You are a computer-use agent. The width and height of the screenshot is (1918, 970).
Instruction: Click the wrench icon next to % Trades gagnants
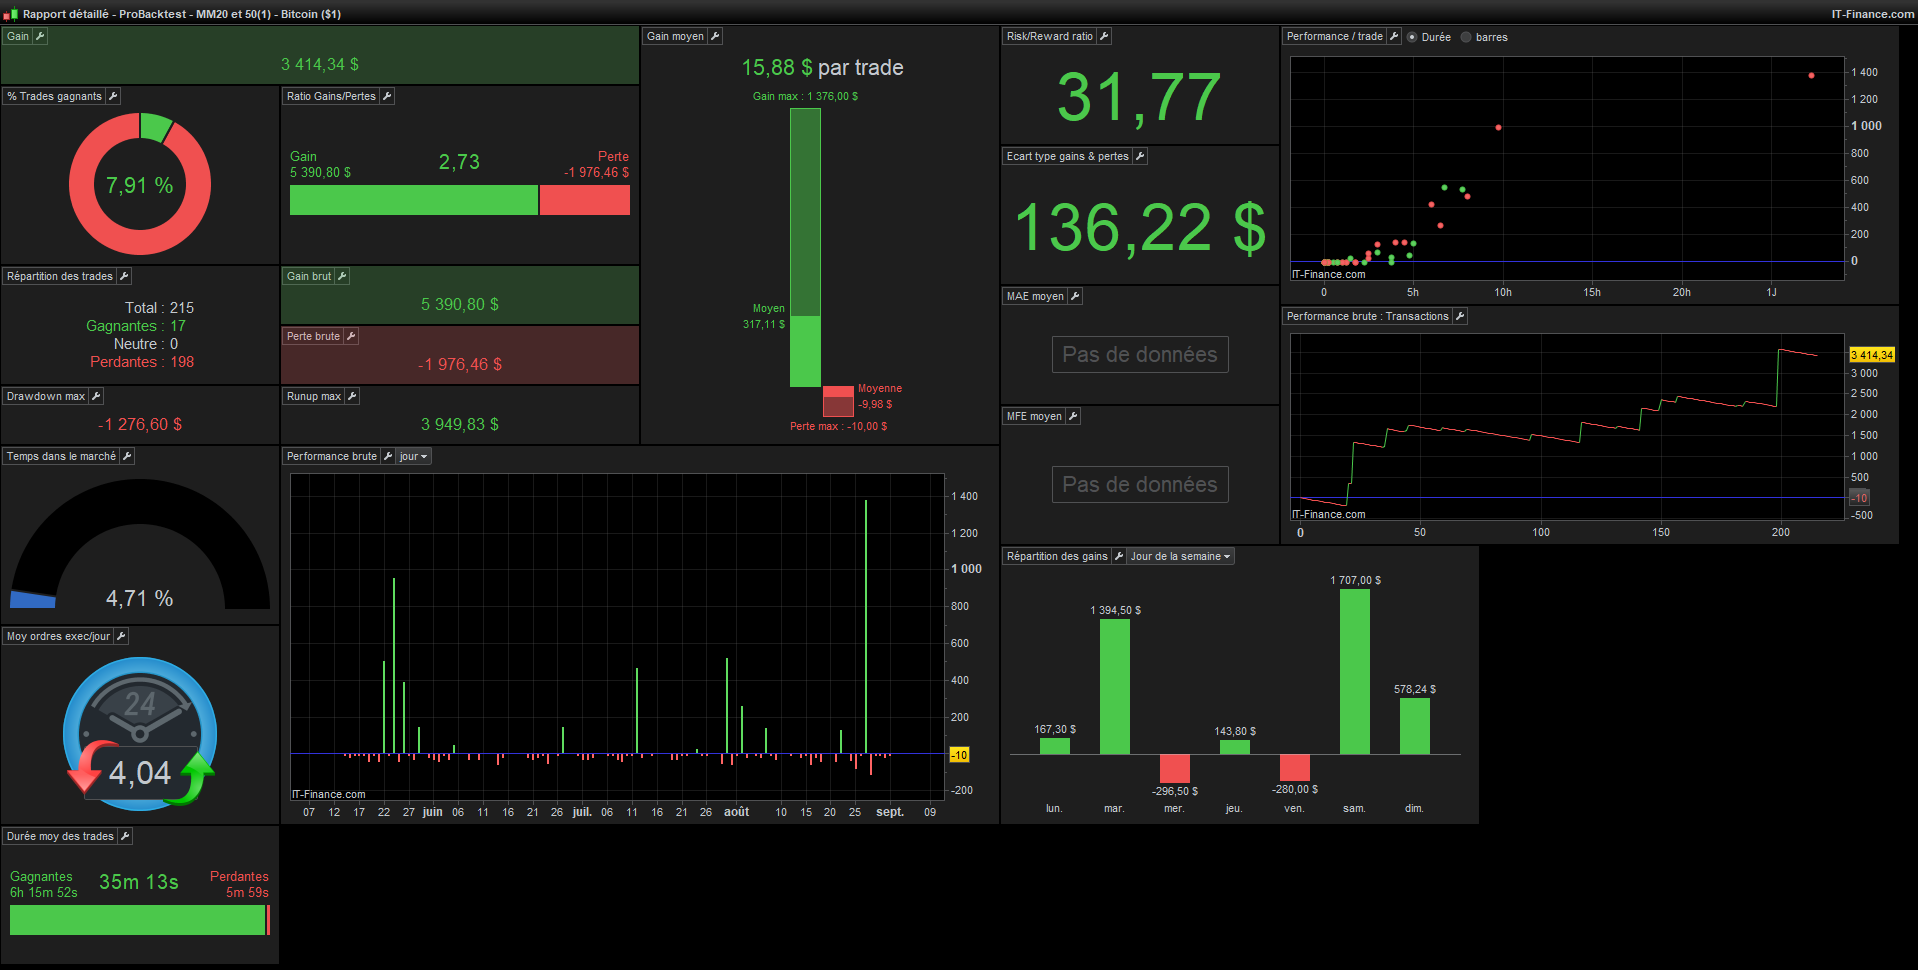point(113,96)
